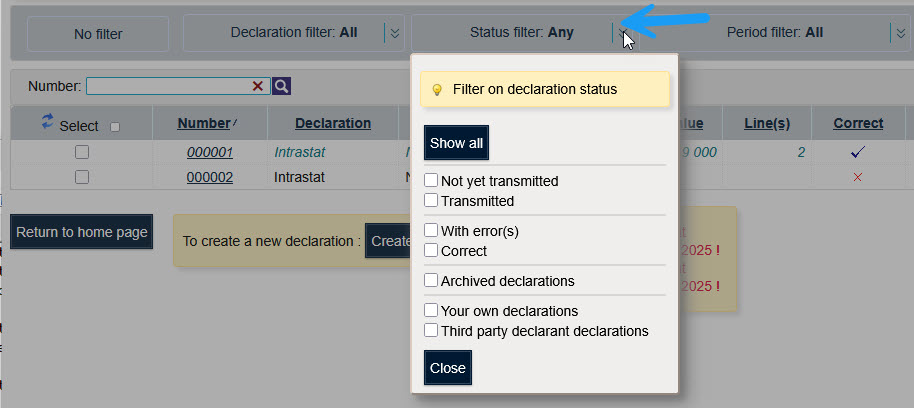Click the lightbulb hint icon in the filter popup
914x408 pixels.
tap(437, 90)
